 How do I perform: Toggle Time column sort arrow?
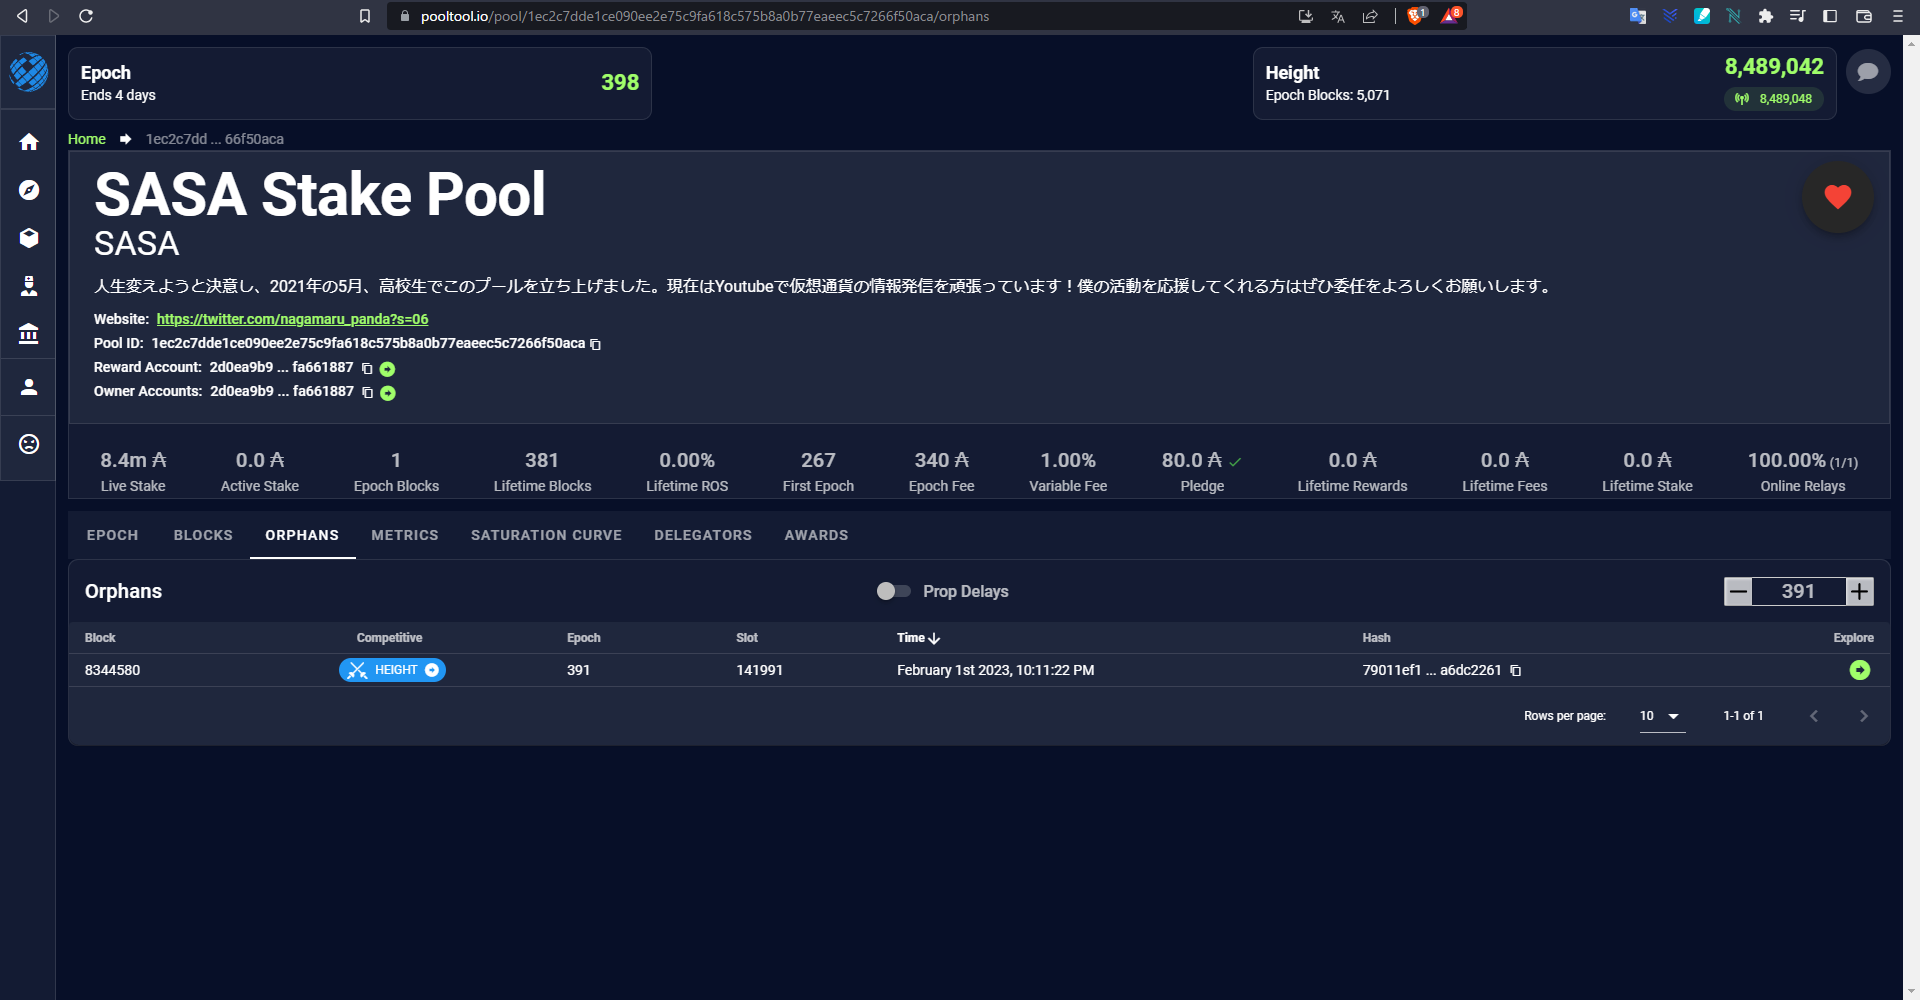pos(934,637)
